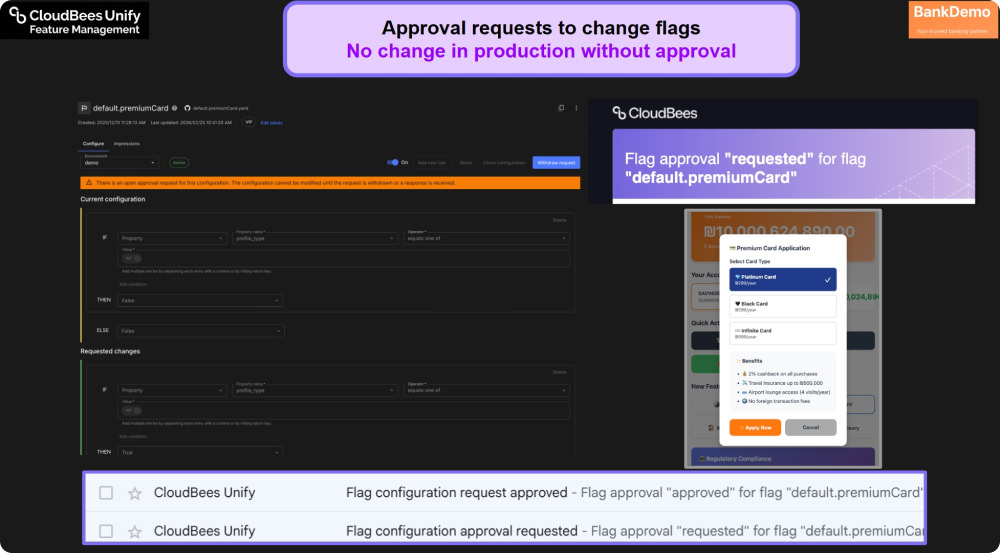Click the 'Requested changes' heading

click(x=110, y=351)
